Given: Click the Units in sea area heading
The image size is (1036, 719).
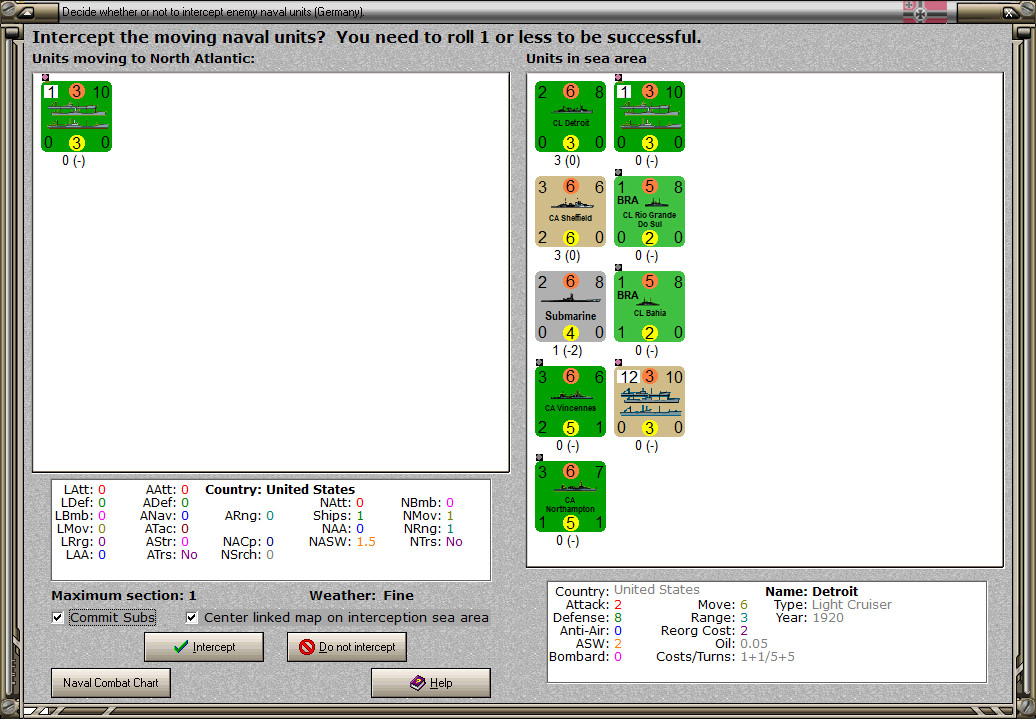Looking at the screenshot, I should tap(586, 59).
